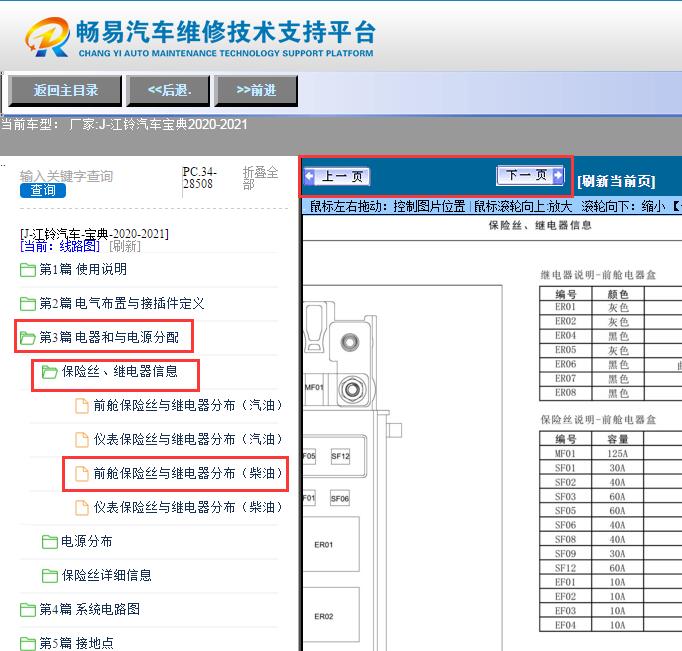Click folder icon beside 第4篇 系统电路图
This screenshot has height=651, width=682.
tap(28, 610)
